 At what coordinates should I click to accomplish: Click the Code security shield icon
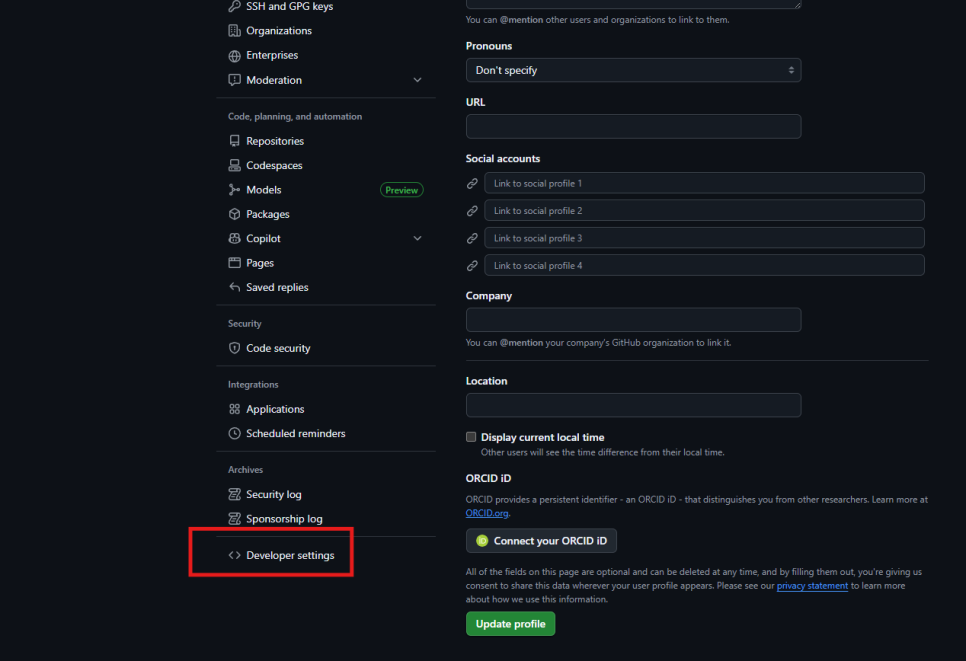234,348
